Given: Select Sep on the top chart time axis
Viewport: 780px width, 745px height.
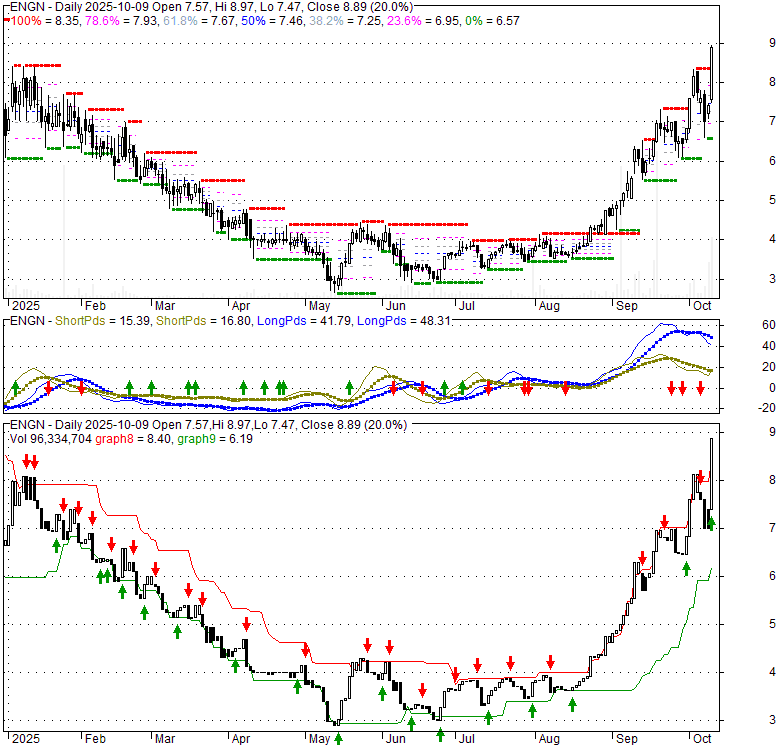Looking at the screenshot, I should (627, 306).
